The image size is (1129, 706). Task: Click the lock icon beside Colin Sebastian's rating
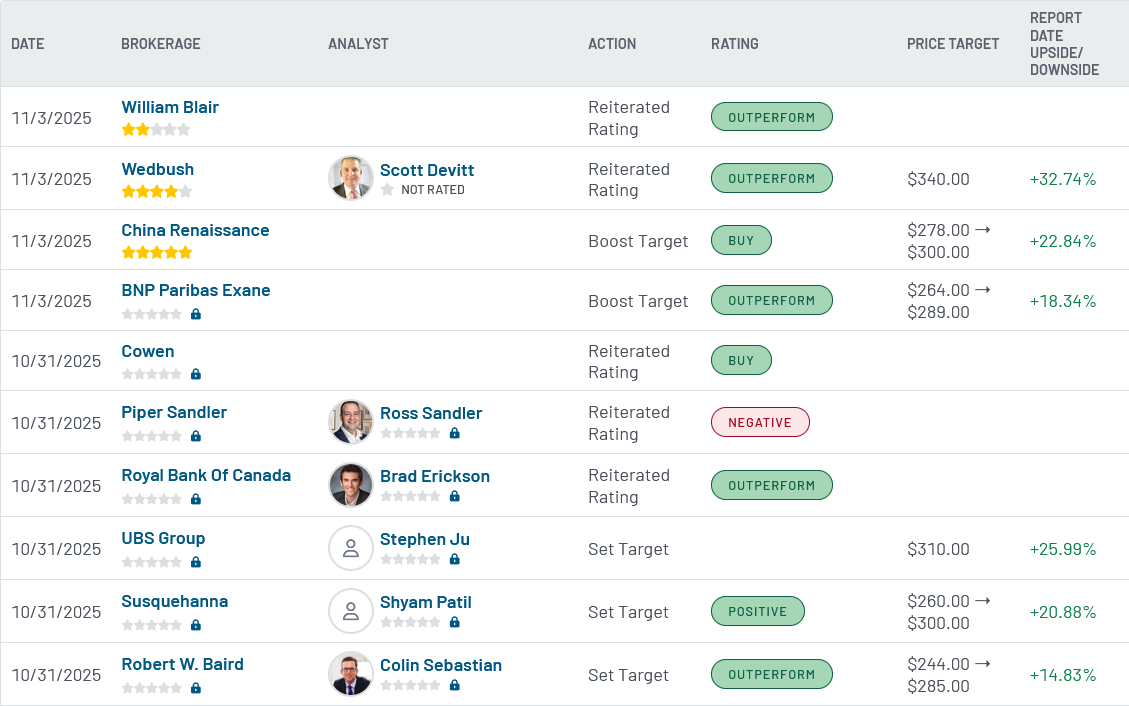(x=454, y=685)
